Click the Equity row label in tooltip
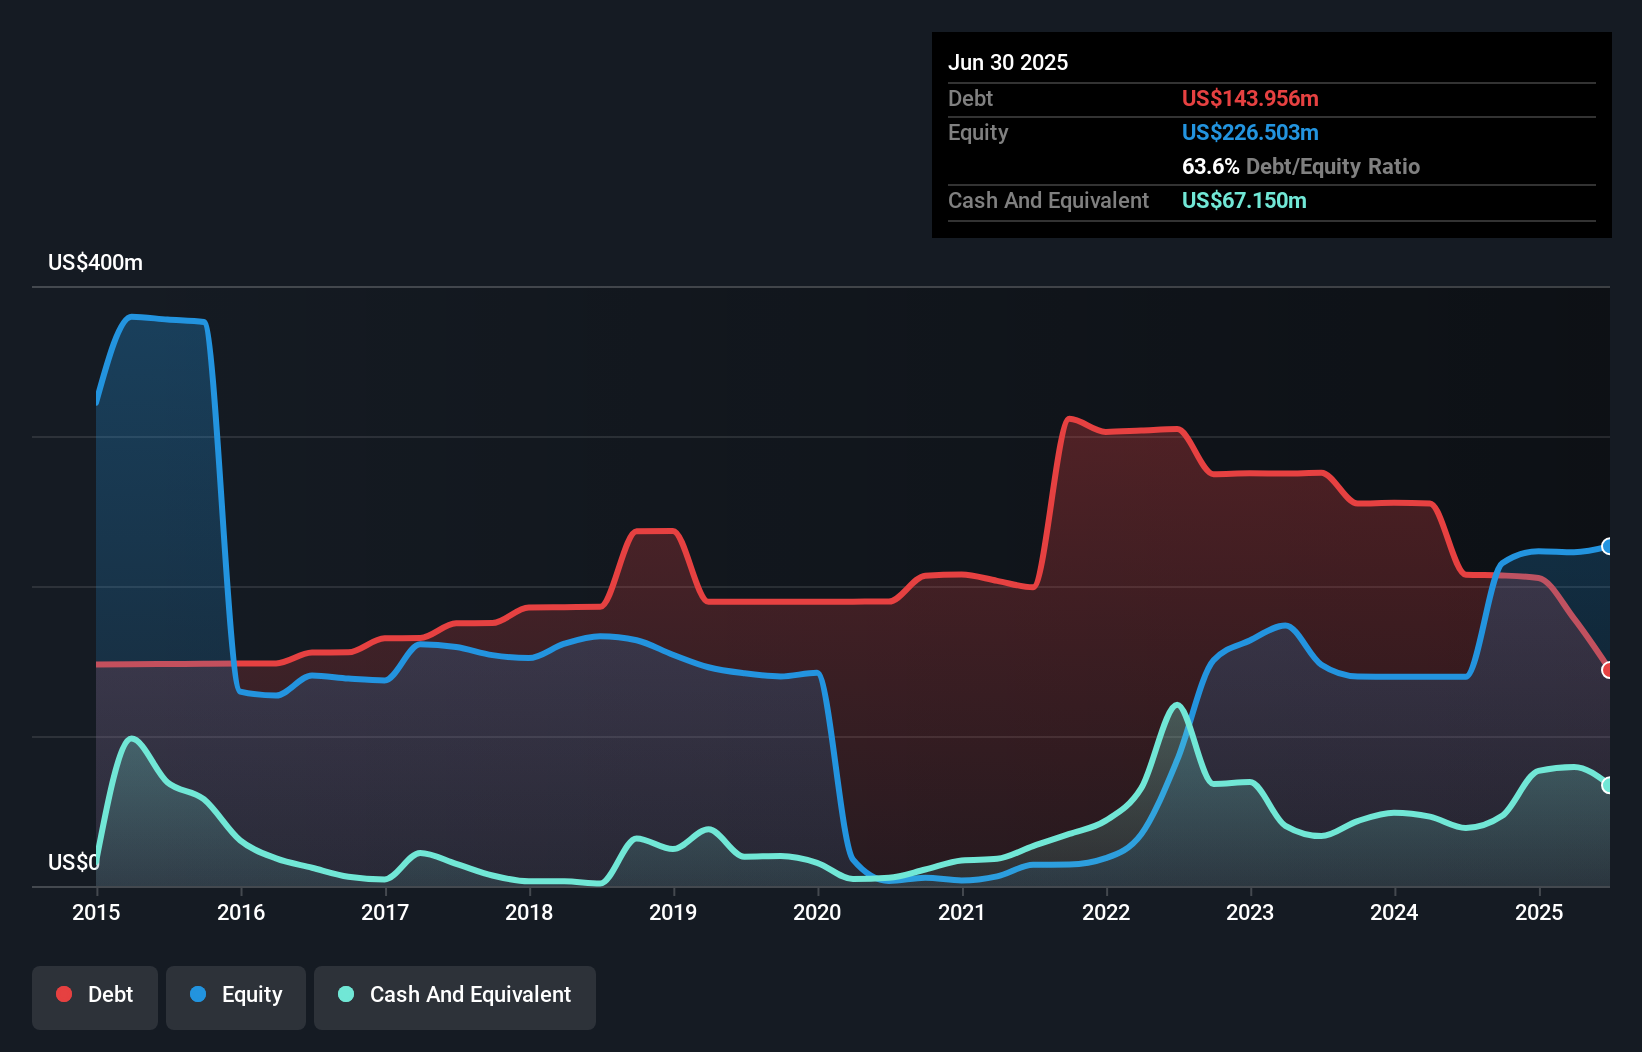The height and width of the screenshot is (1052, 1642). pyautogui.click(x=978, y=132)
